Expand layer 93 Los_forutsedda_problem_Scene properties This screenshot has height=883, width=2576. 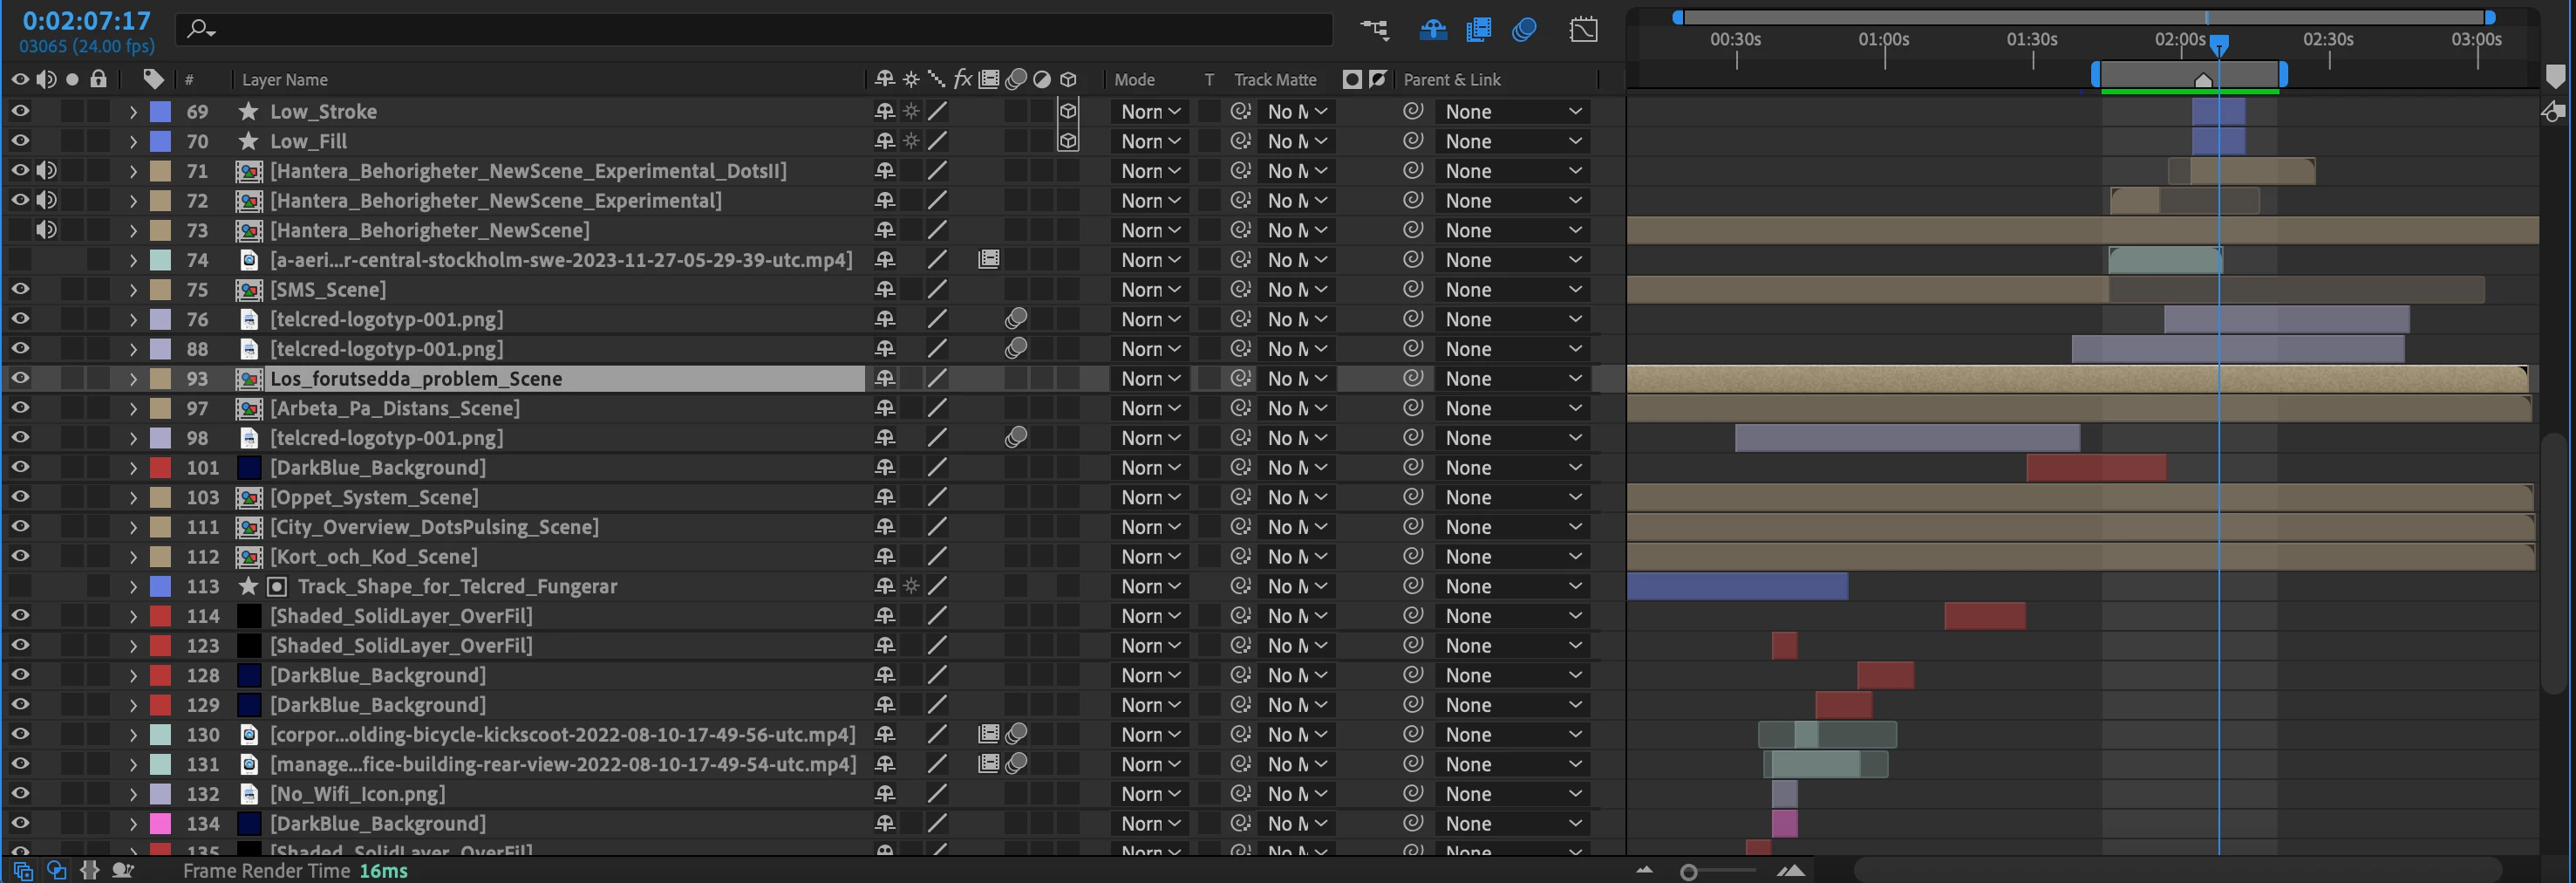pyautogui.click(x=133, y=378)
